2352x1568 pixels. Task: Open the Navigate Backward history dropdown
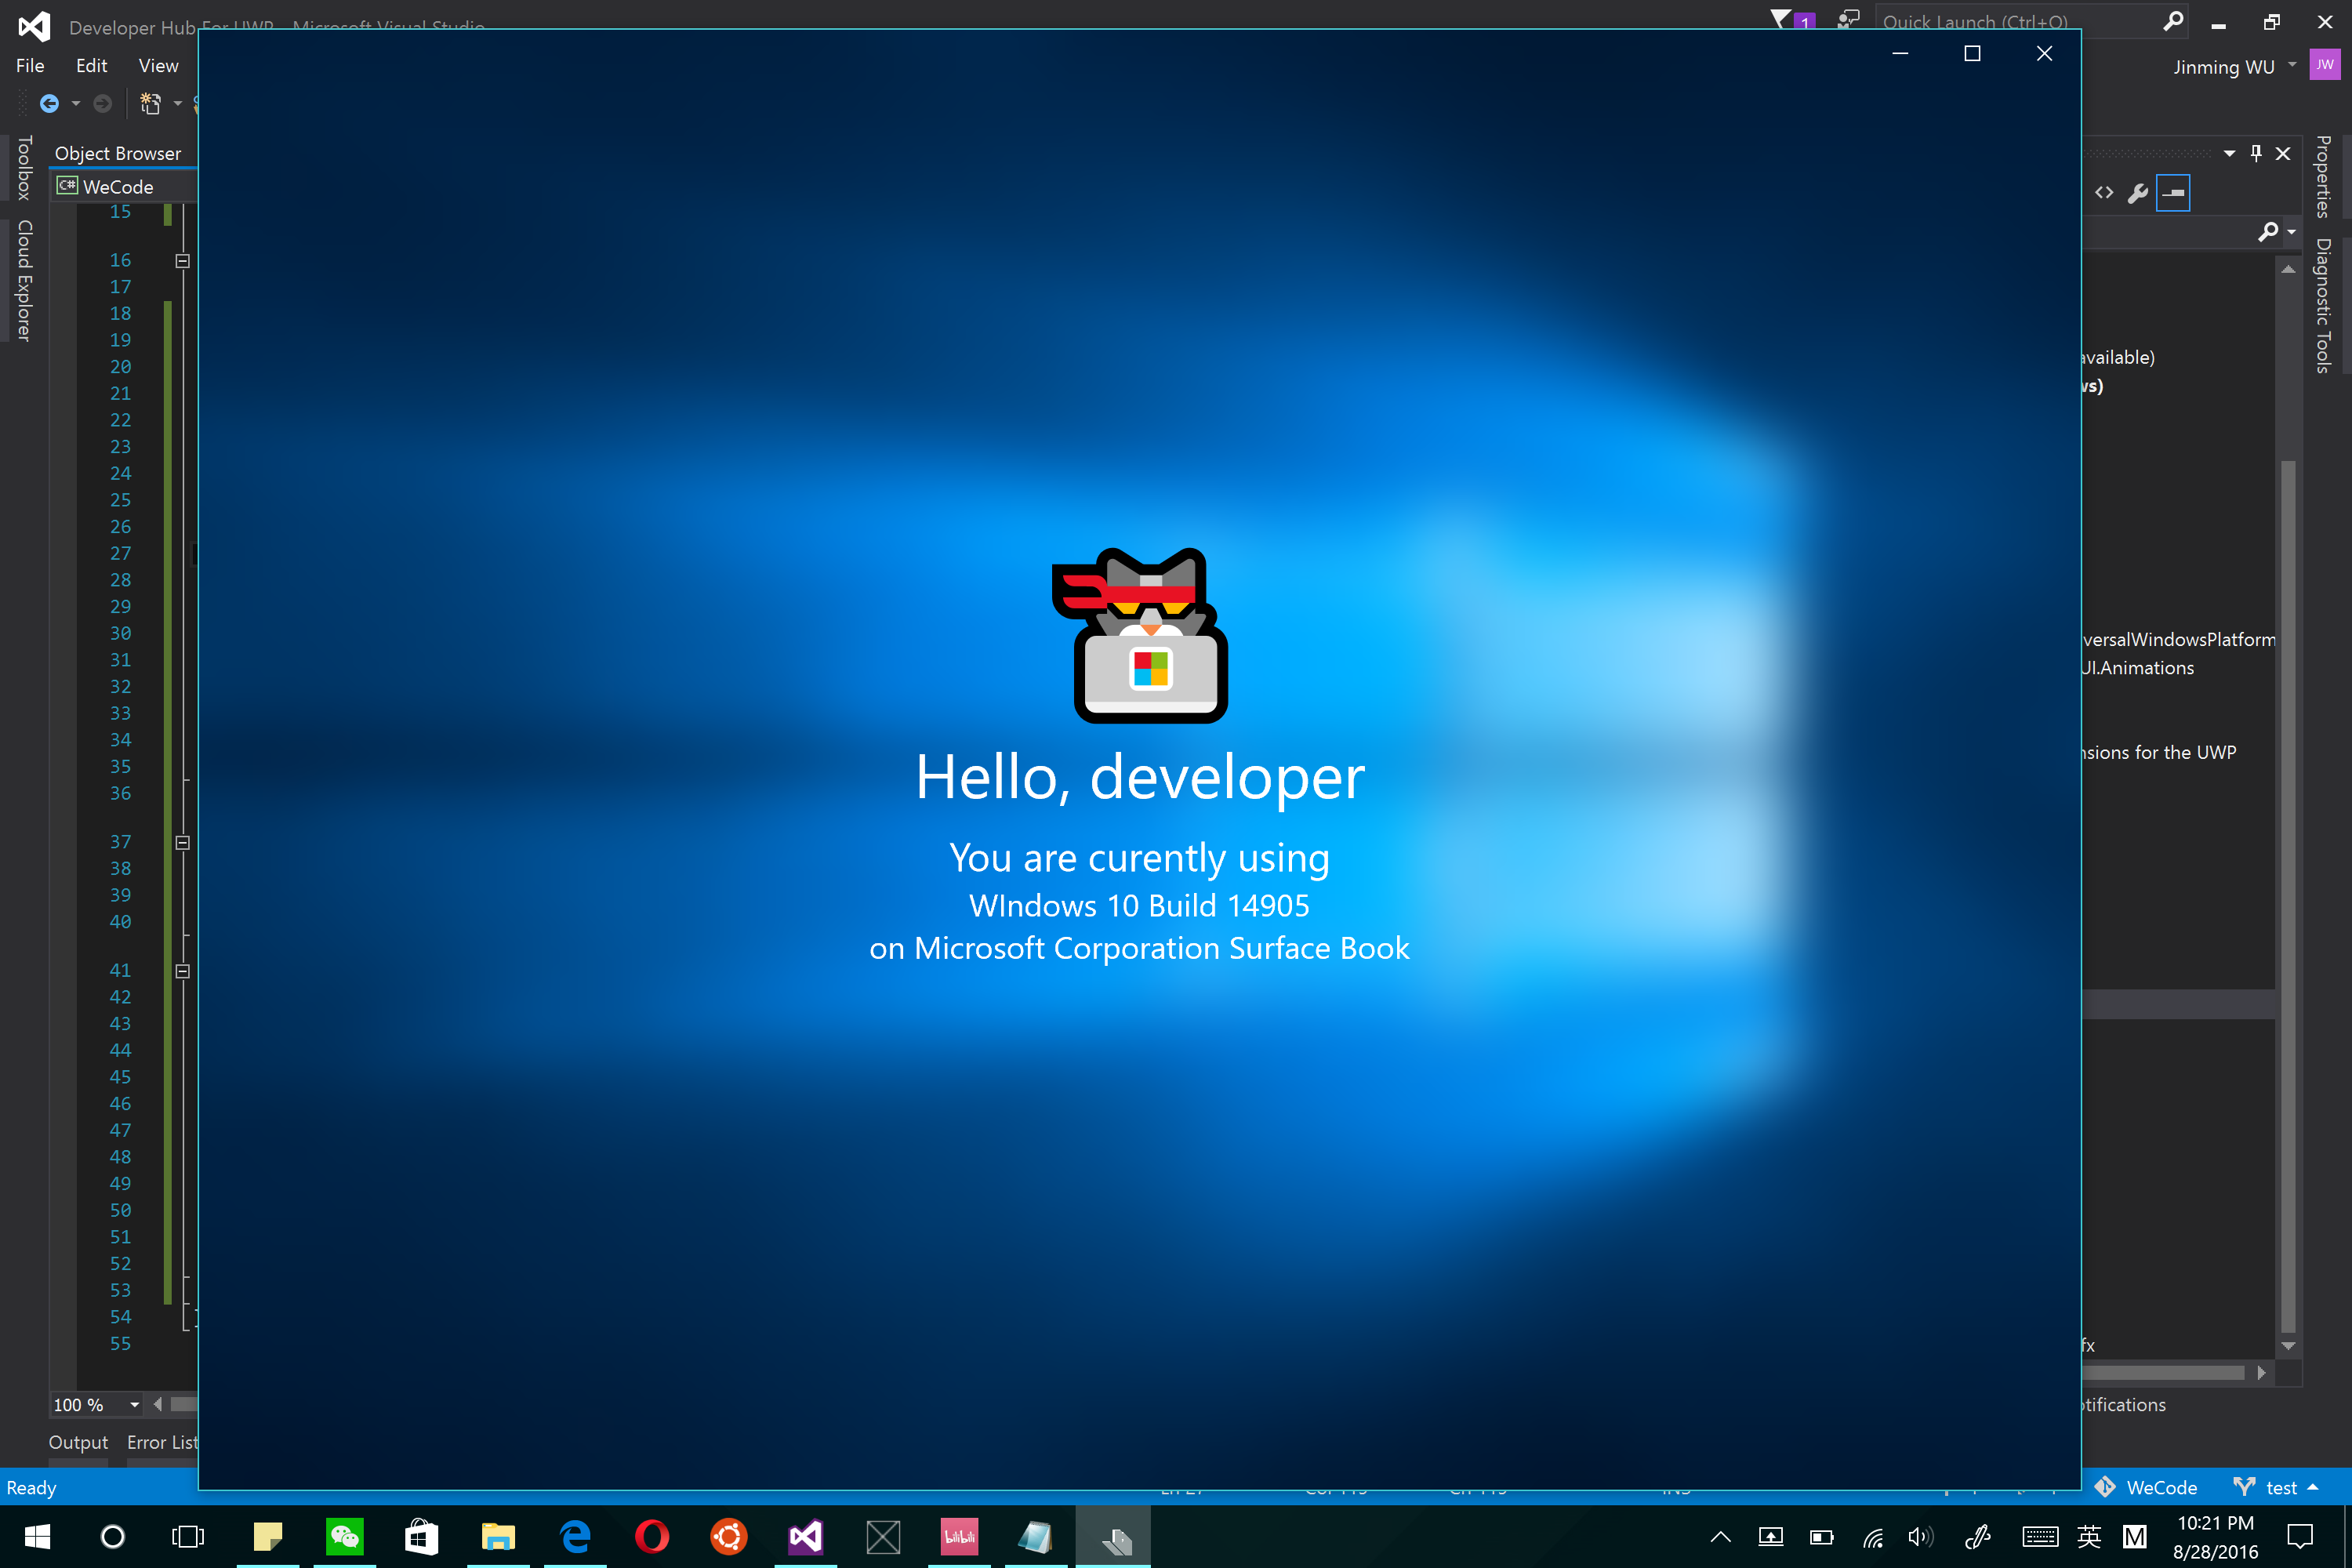tap(76, 104)
